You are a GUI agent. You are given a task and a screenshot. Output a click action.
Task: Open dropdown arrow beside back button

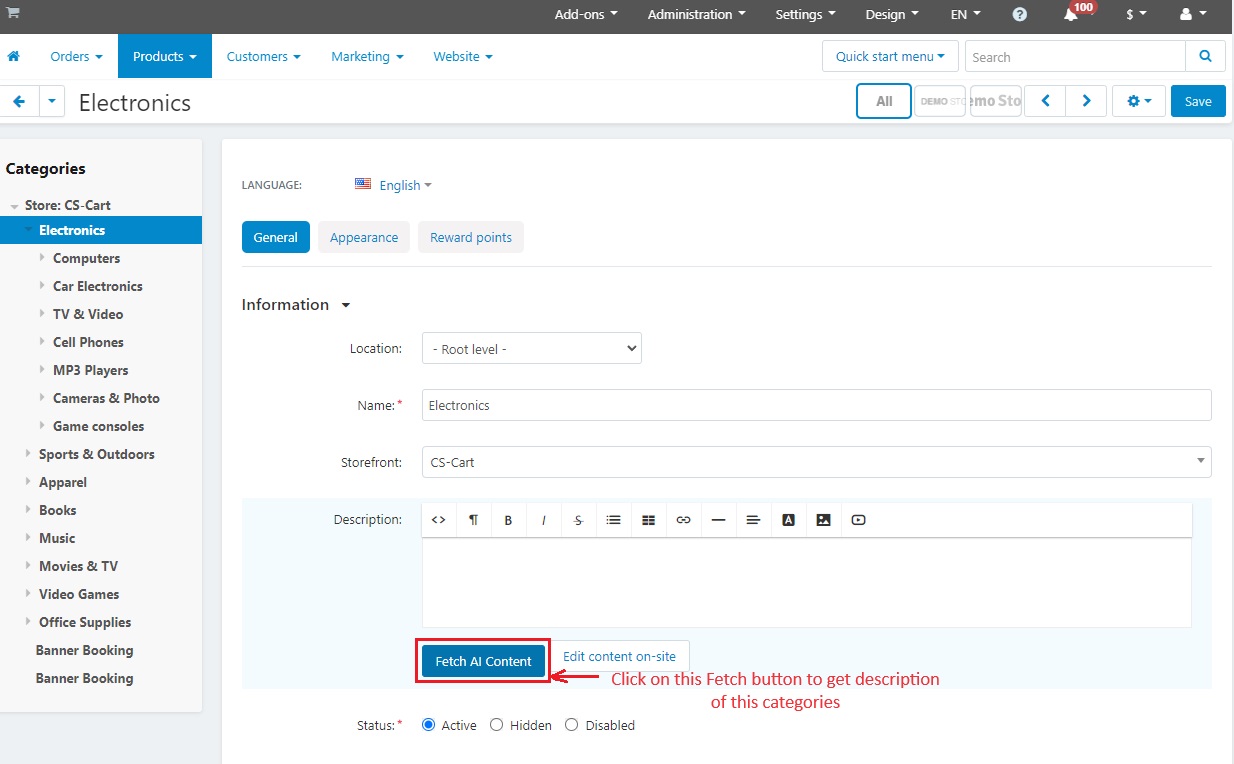[x=52, y=102]
